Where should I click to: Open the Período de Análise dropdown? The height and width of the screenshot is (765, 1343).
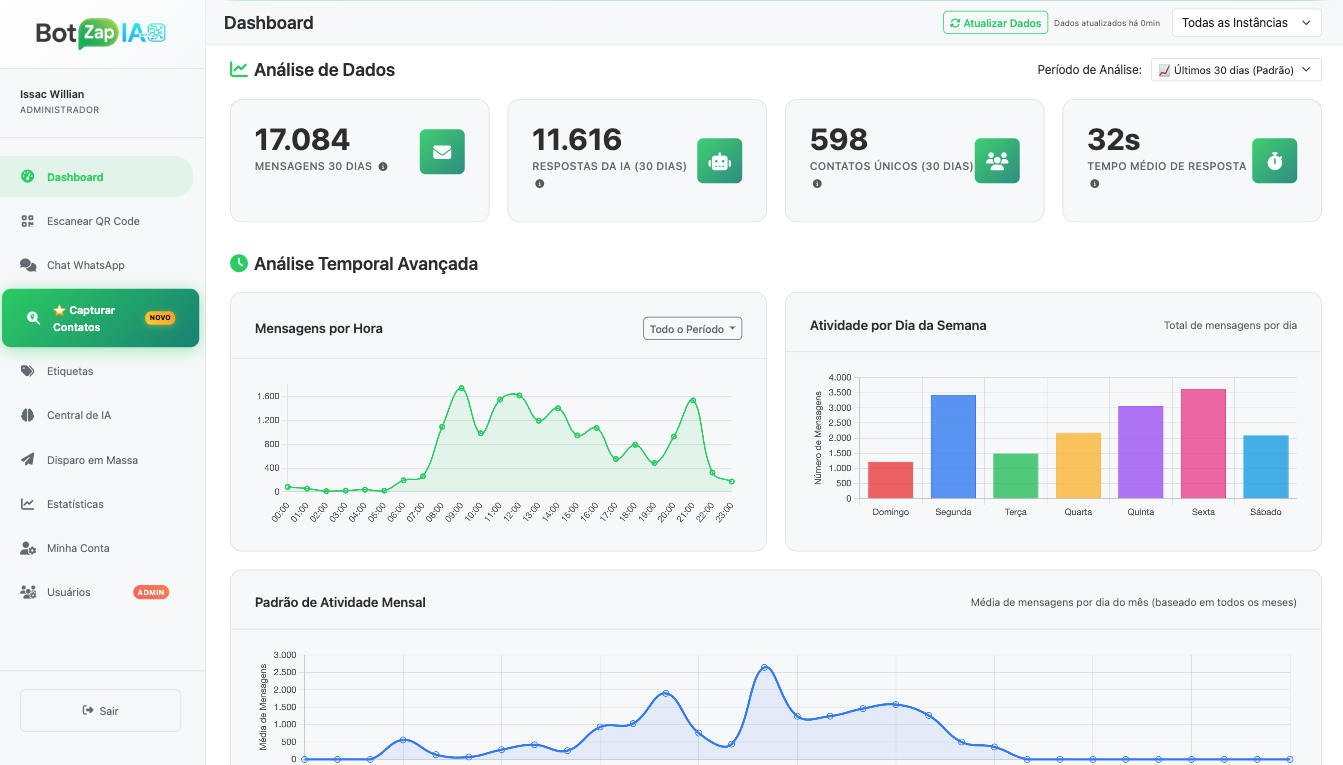click(x=1236, y=70)
